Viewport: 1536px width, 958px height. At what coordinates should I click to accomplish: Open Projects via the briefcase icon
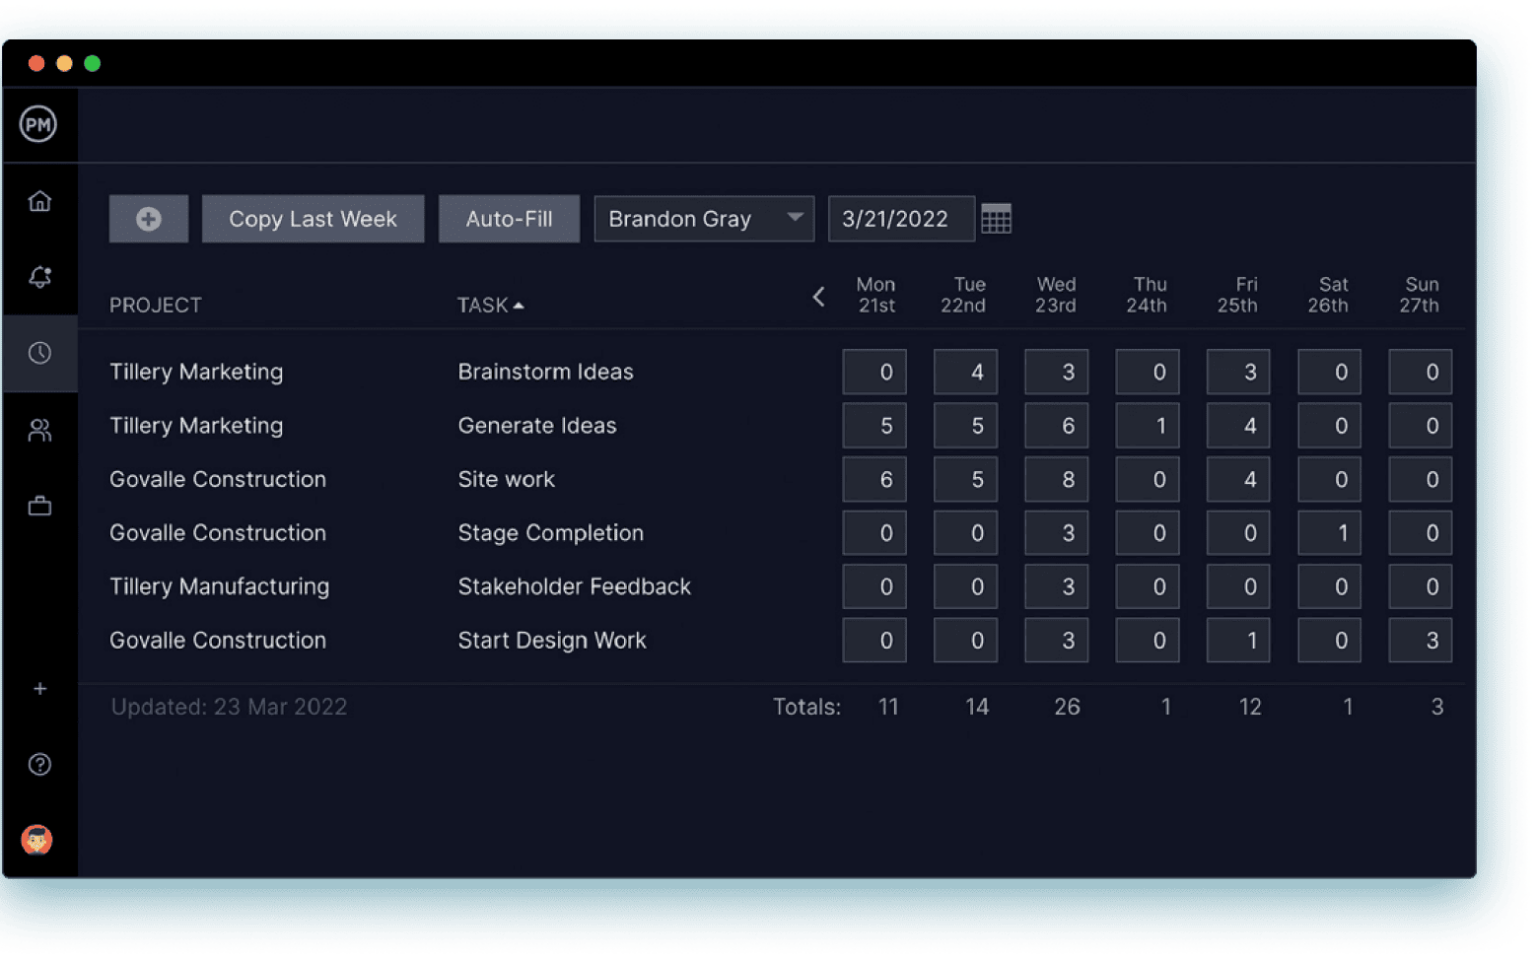point(39,504)
